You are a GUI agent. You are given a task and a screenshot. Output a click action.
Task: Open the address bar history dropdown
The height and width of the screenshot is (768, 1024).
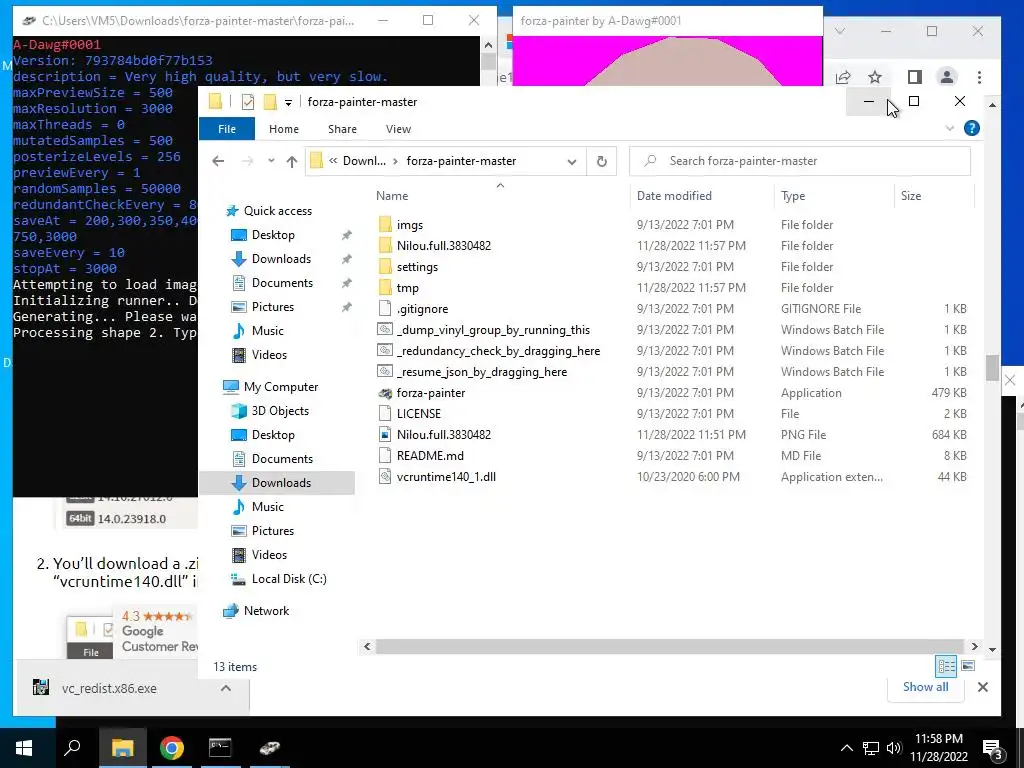point(571,161)
